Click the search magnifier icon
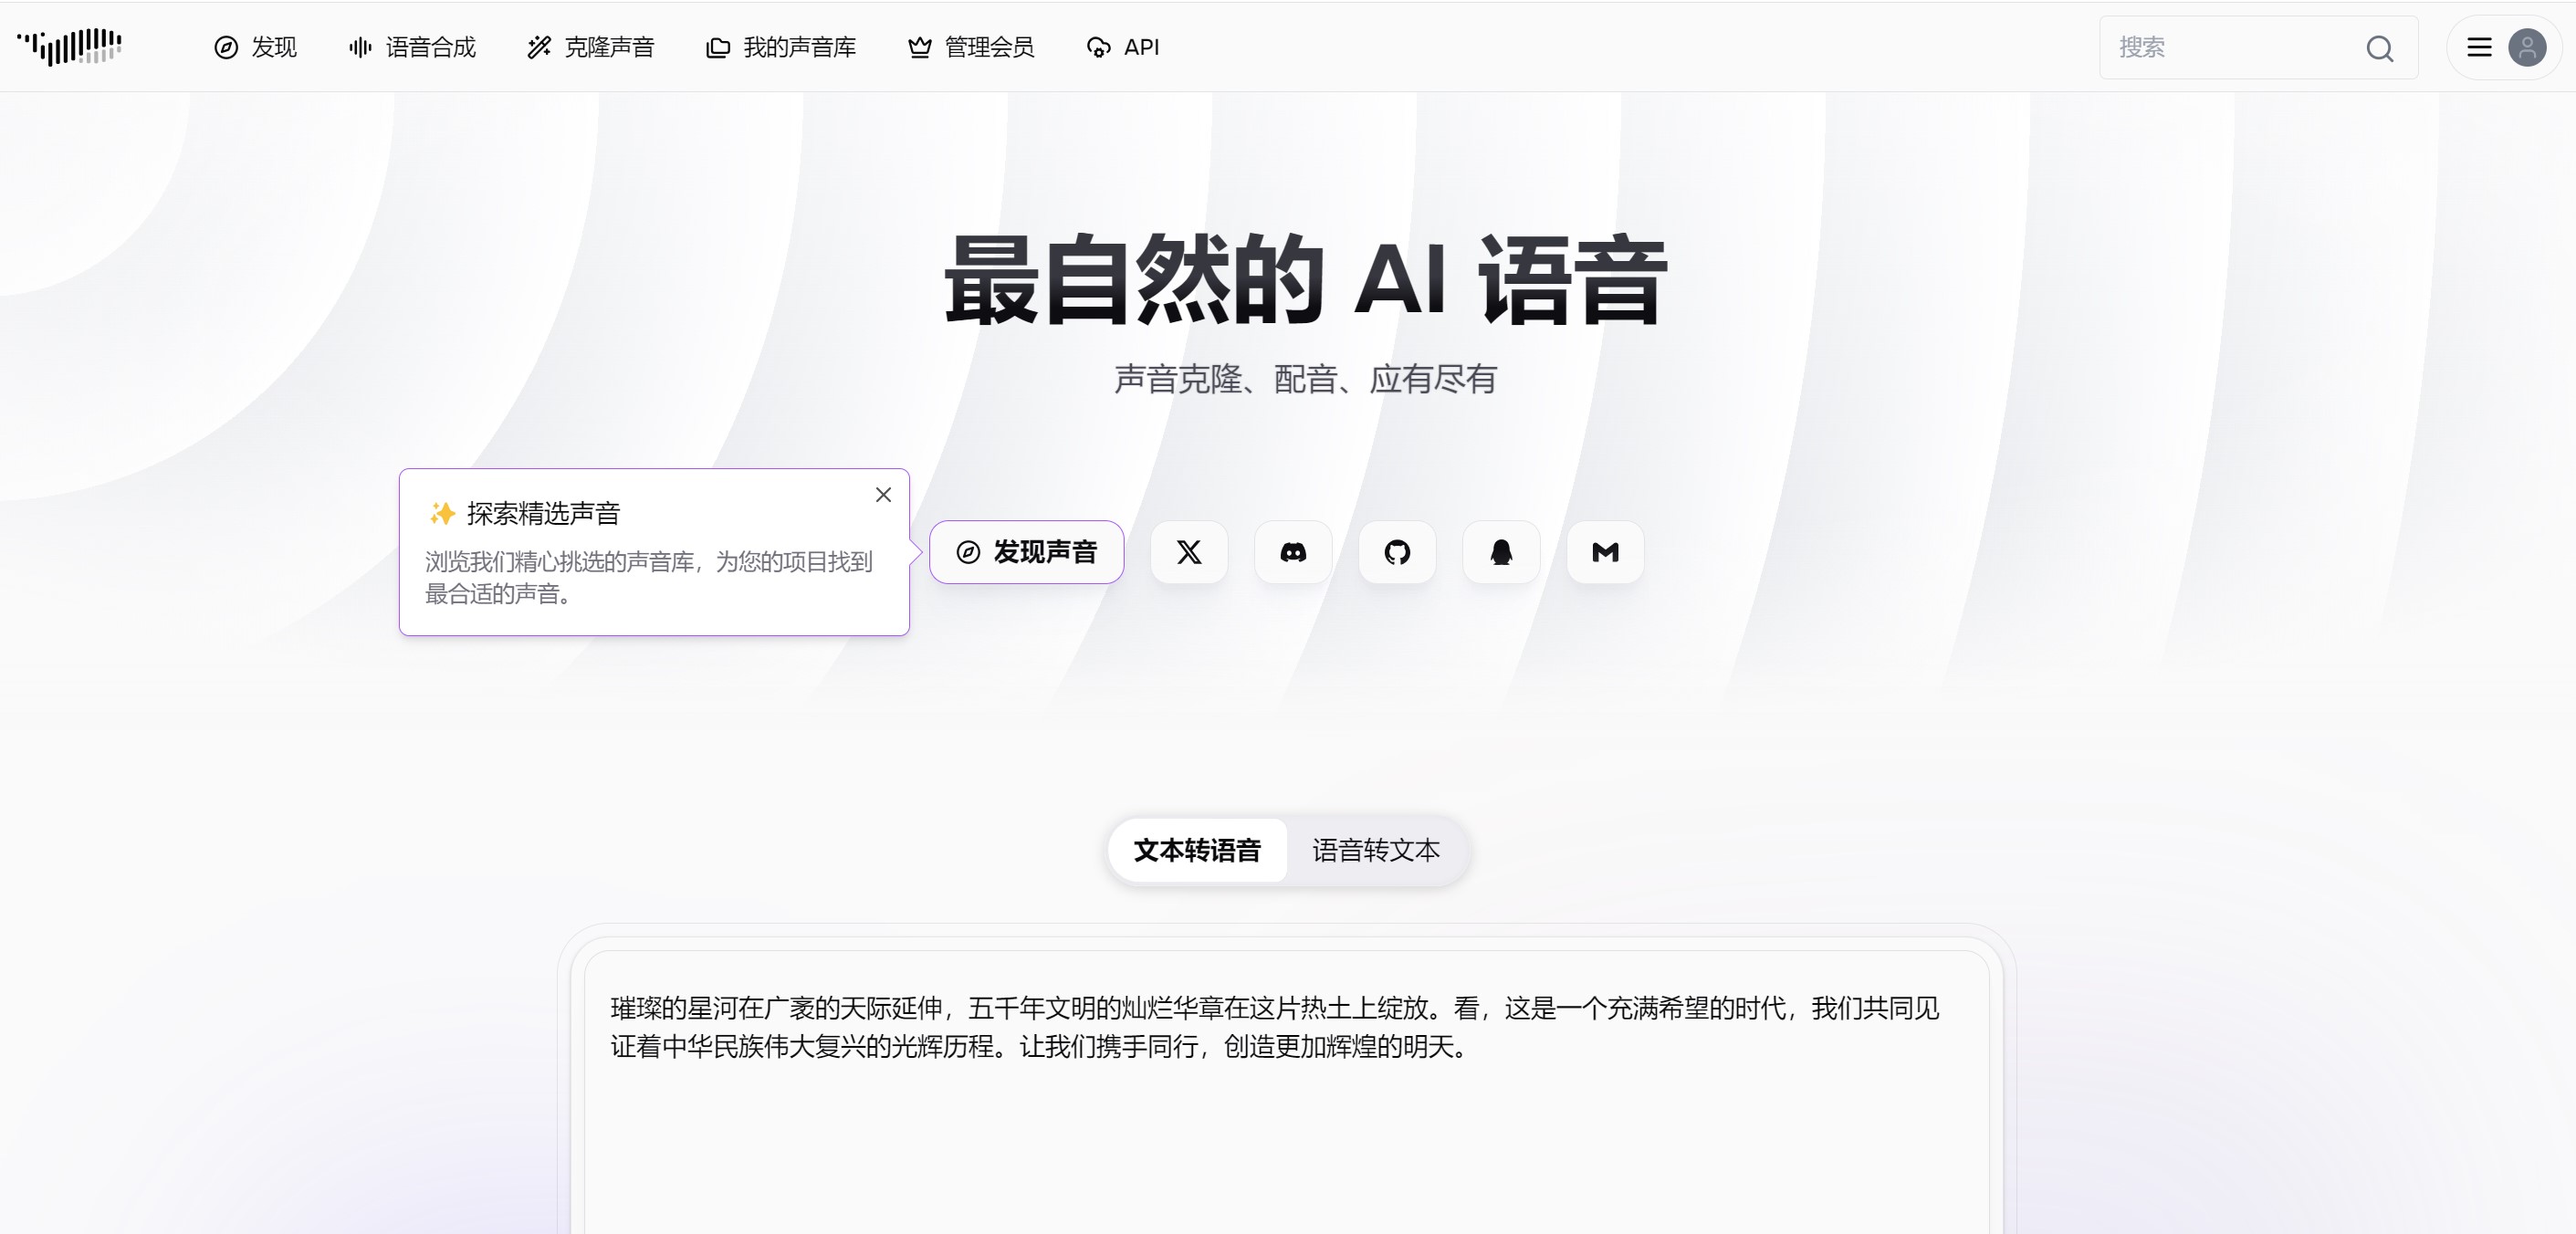The height and width of the screenshot is (1234, 2576). point(2379,48)
